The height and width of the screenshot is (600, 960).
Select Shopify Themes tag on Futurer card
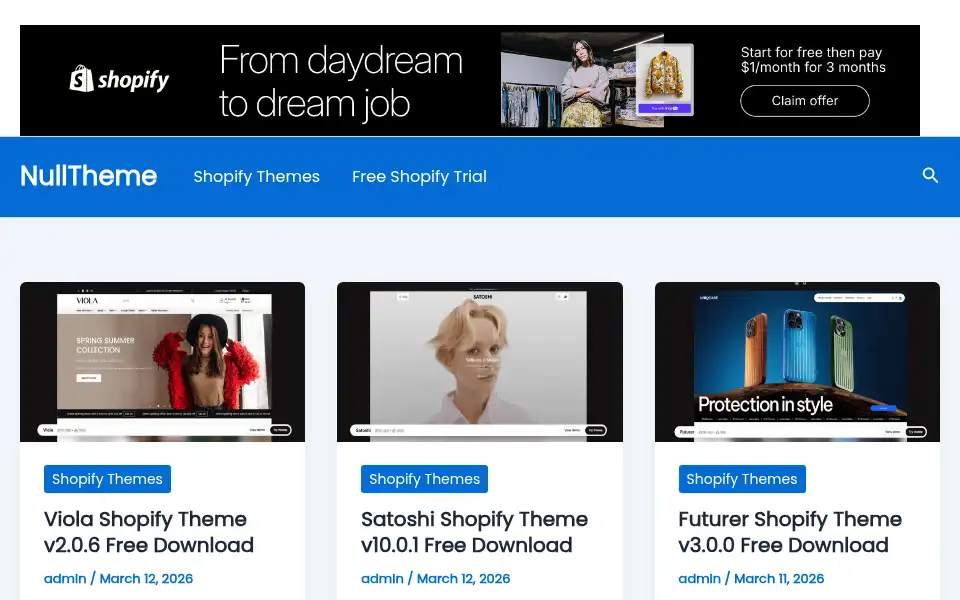742,479
